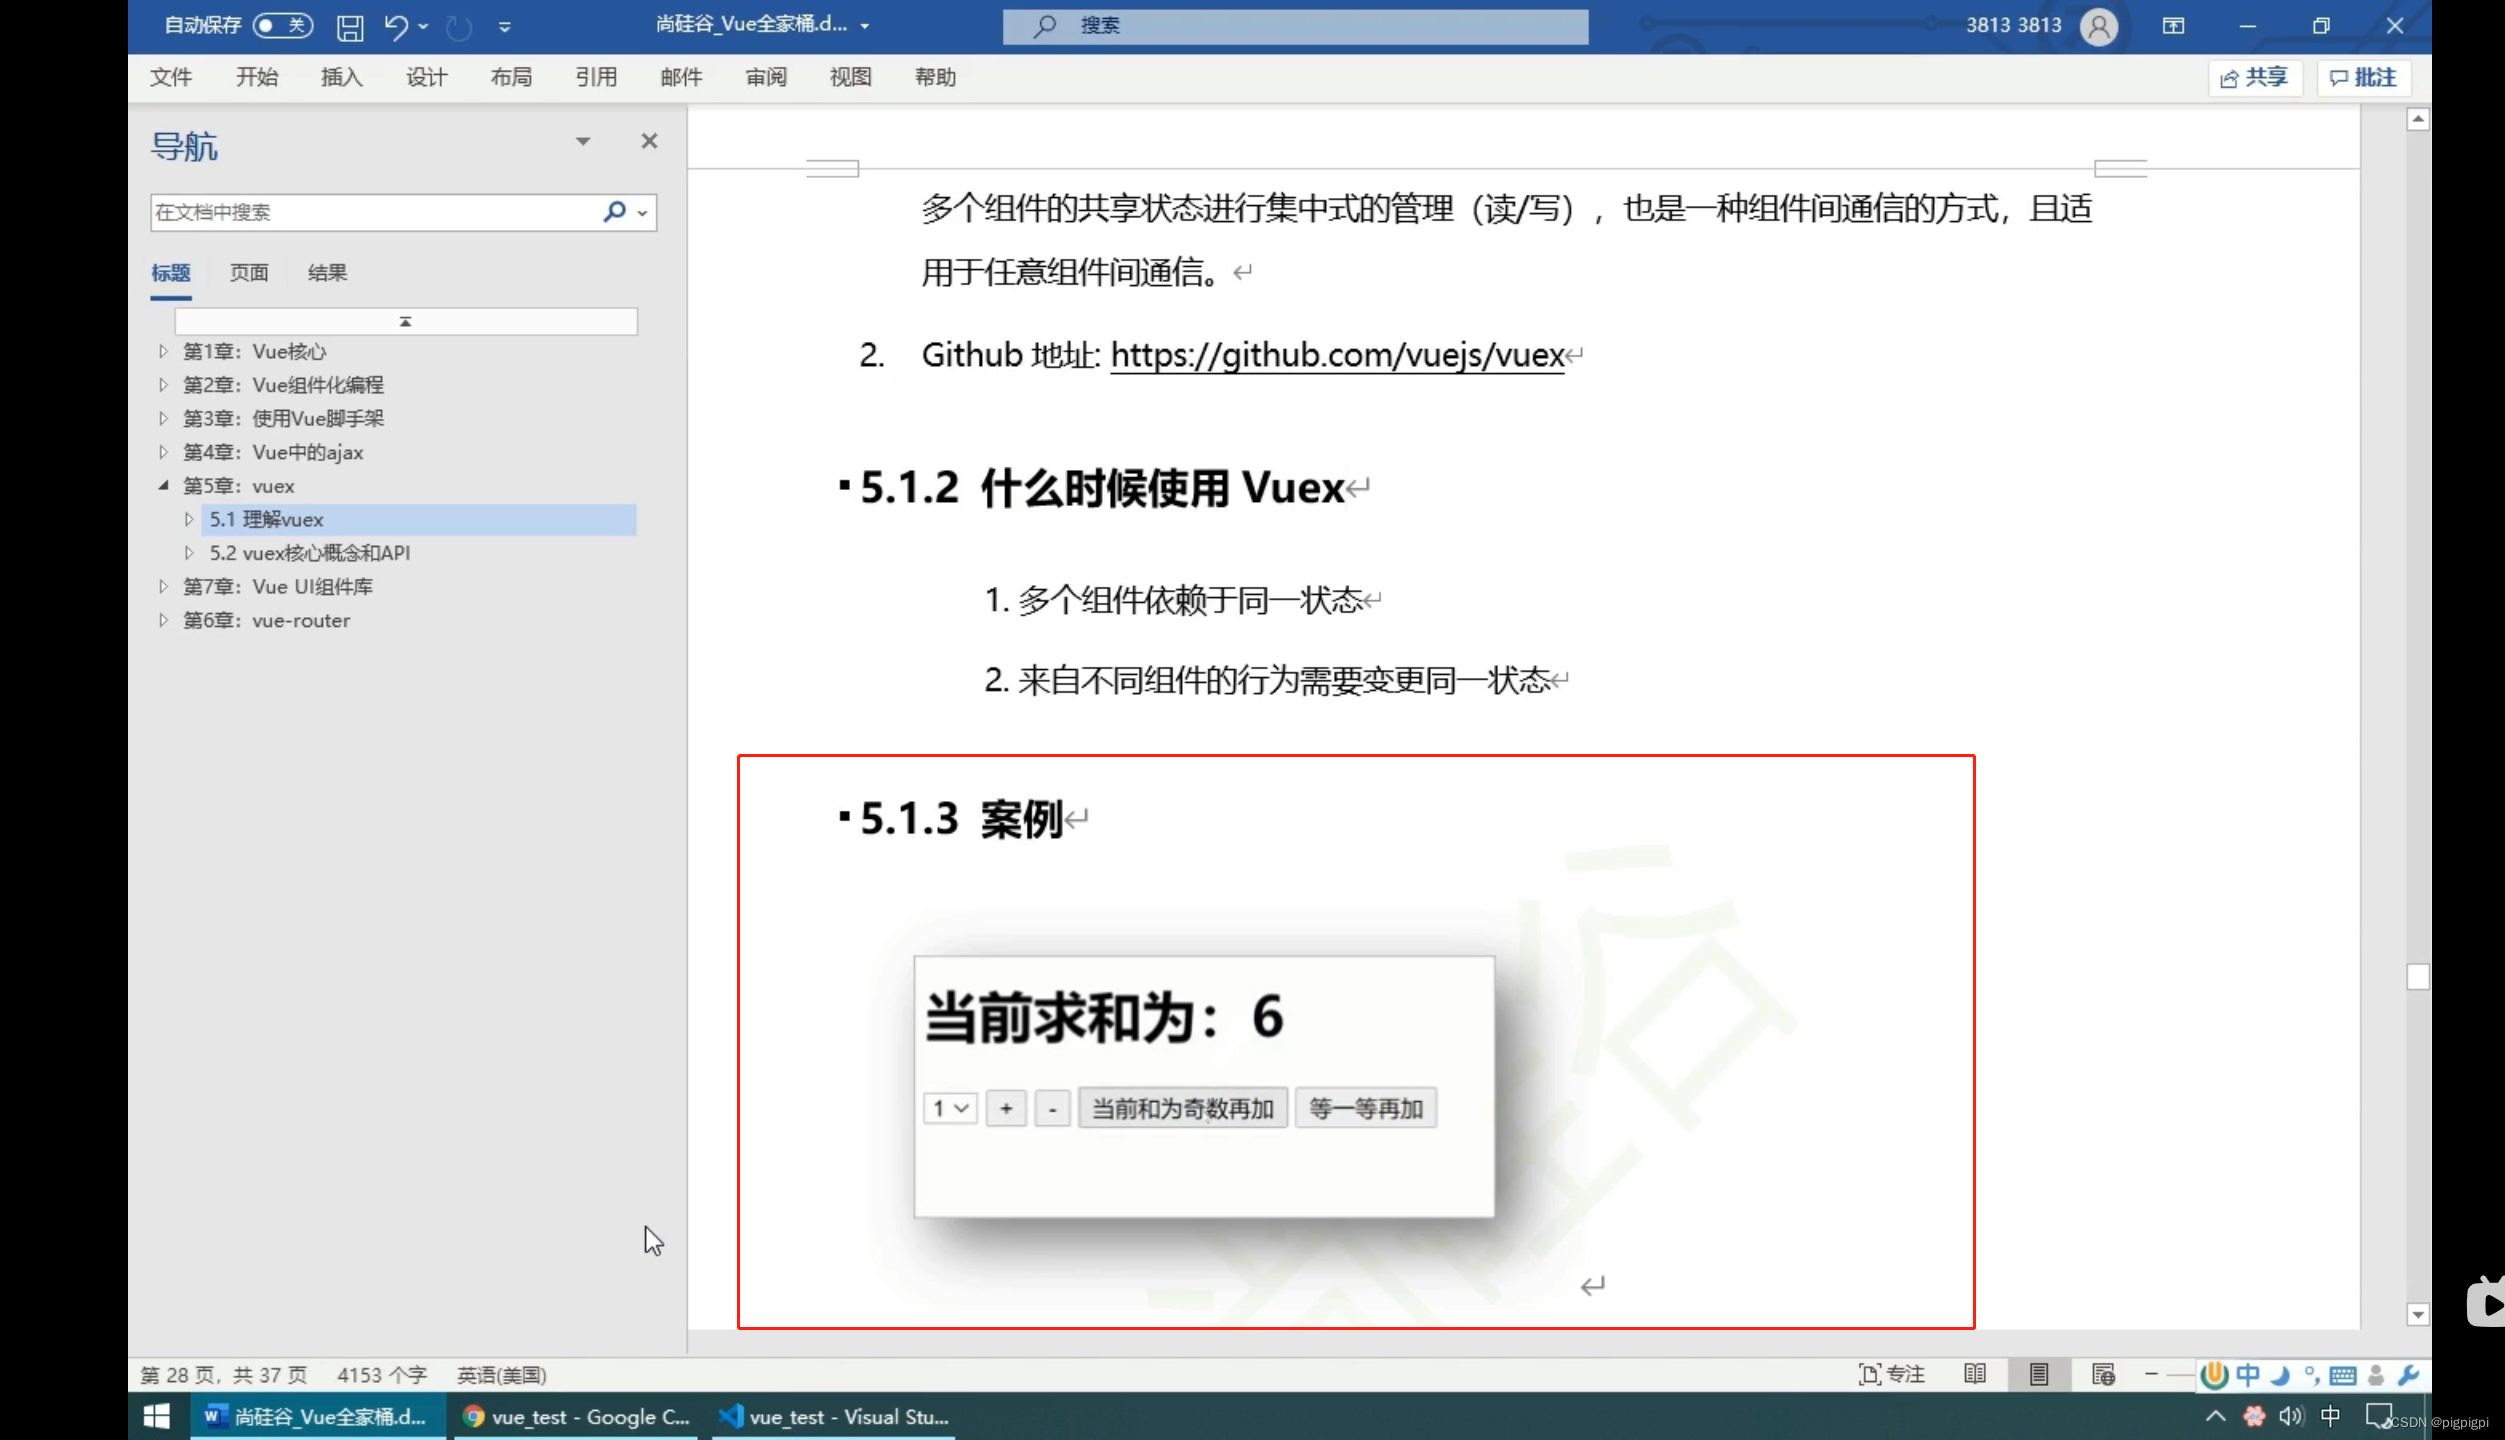Click the search box in title bar
Screen dimensions: 2505x1440
(x=1295, y=26)
